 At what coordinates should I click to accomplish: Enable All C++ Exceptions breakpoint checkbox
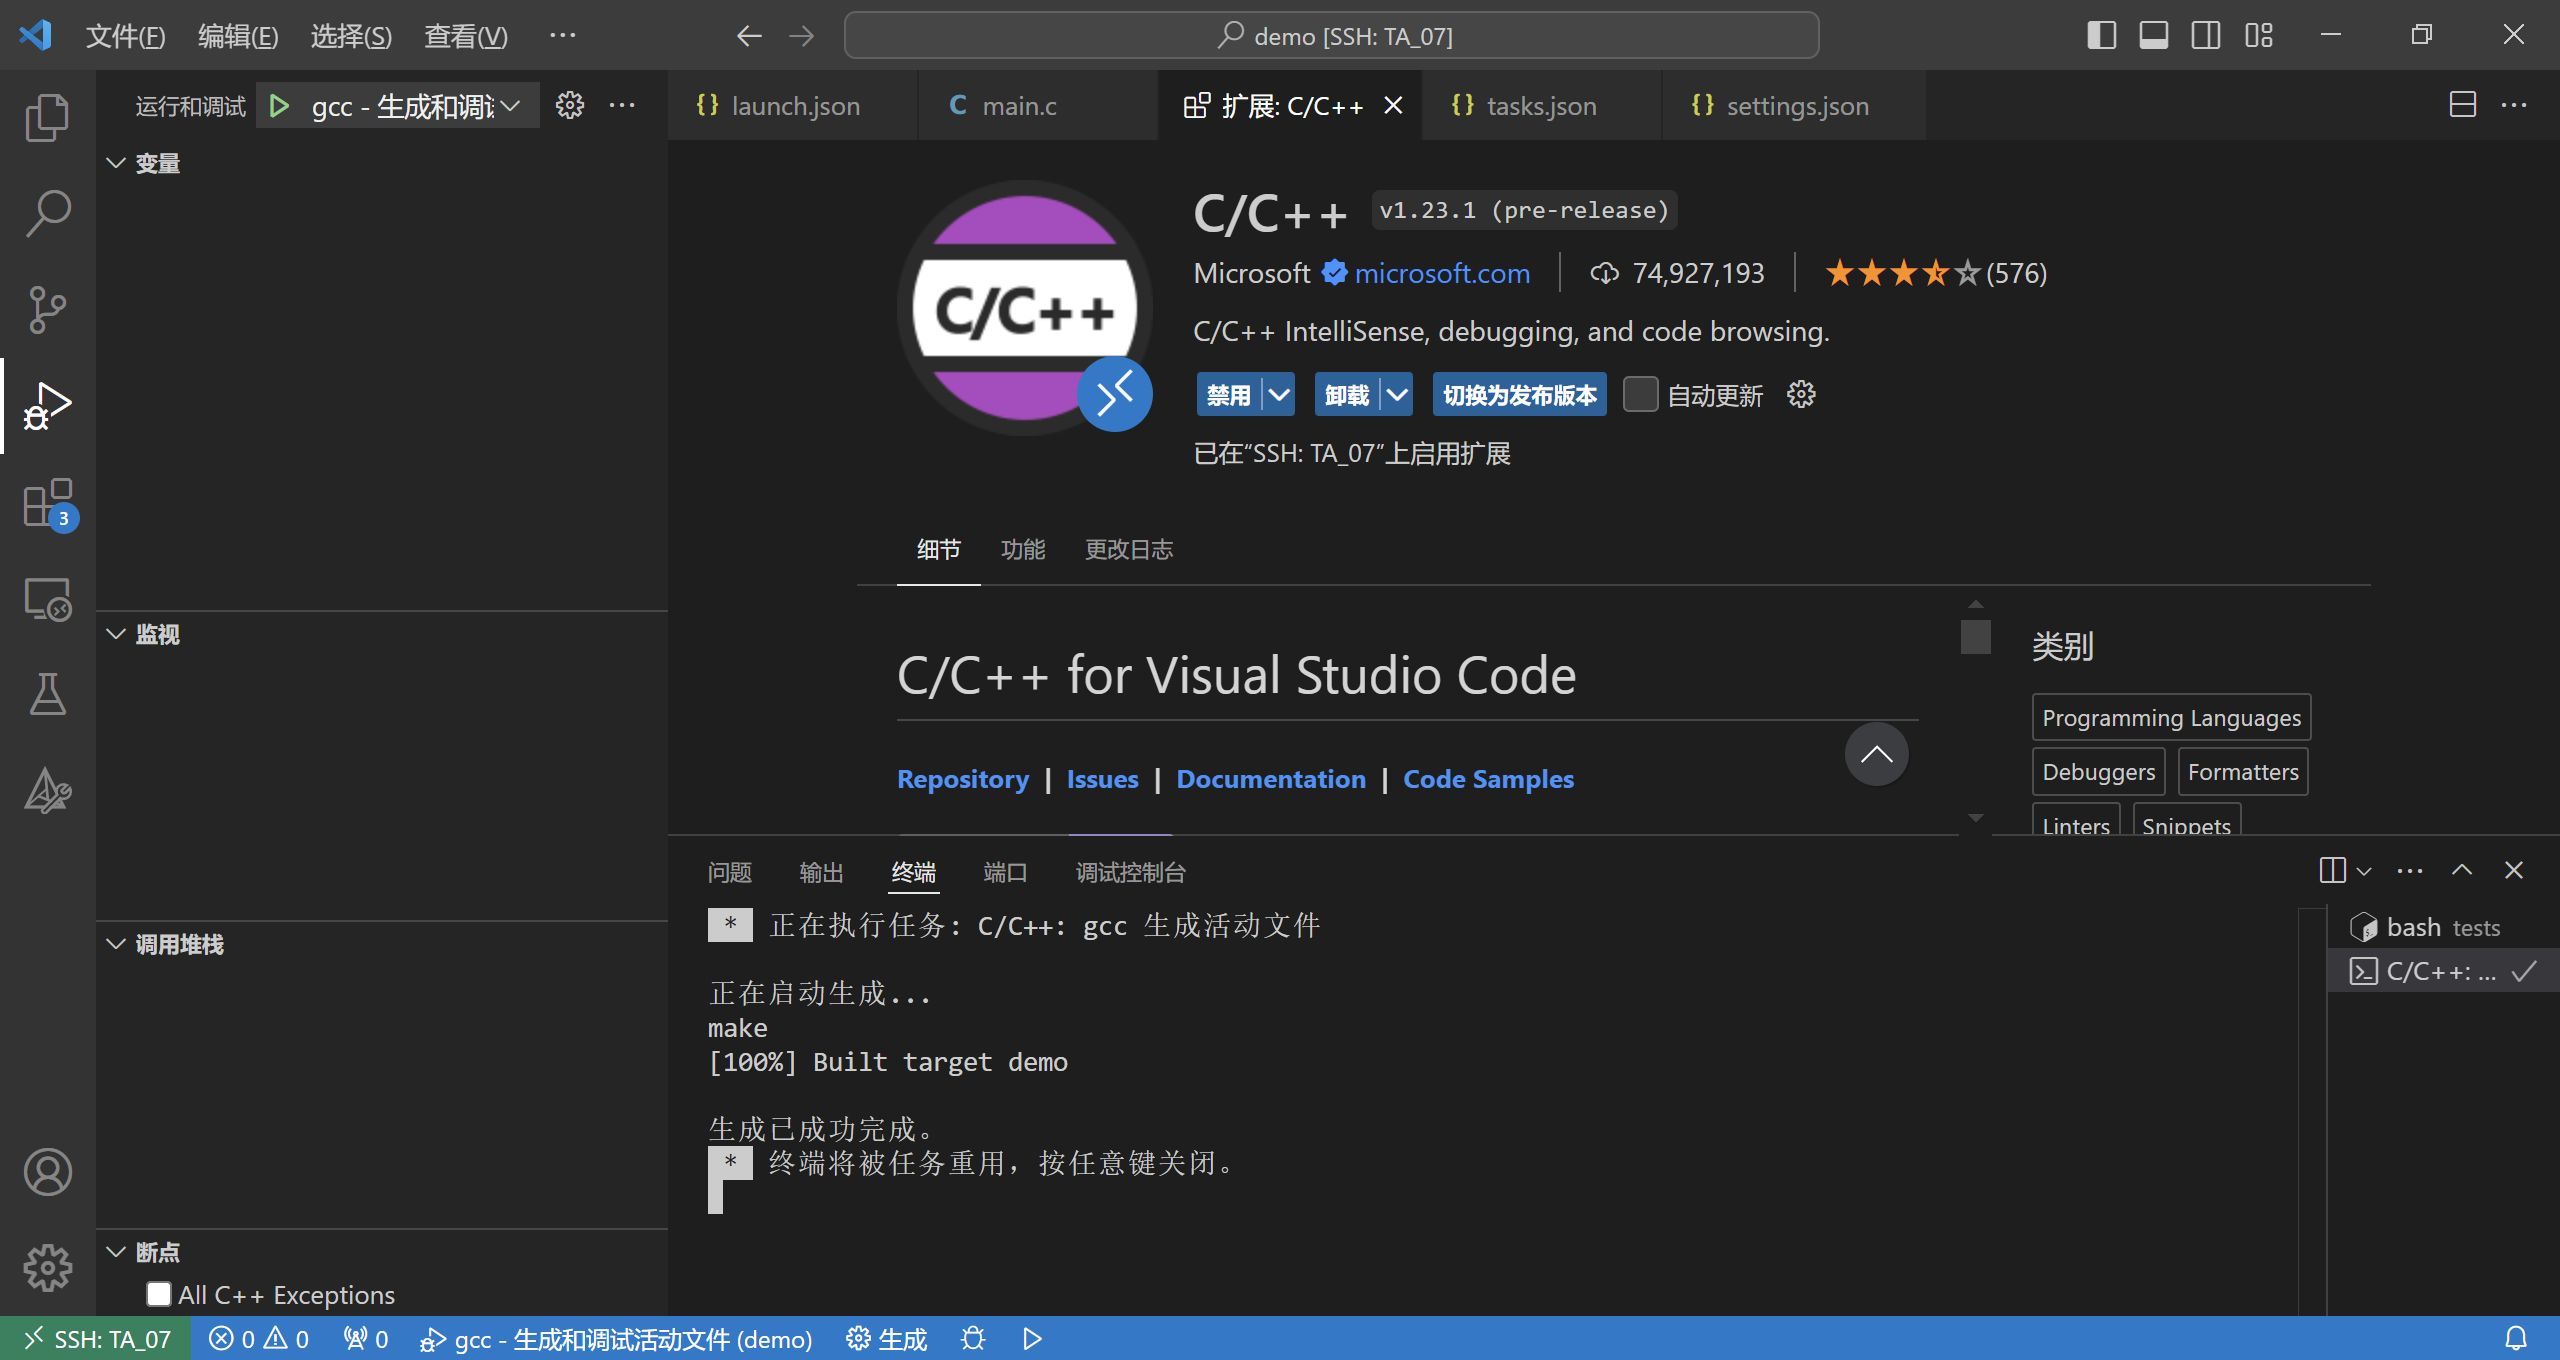[x=159, y=1294]
